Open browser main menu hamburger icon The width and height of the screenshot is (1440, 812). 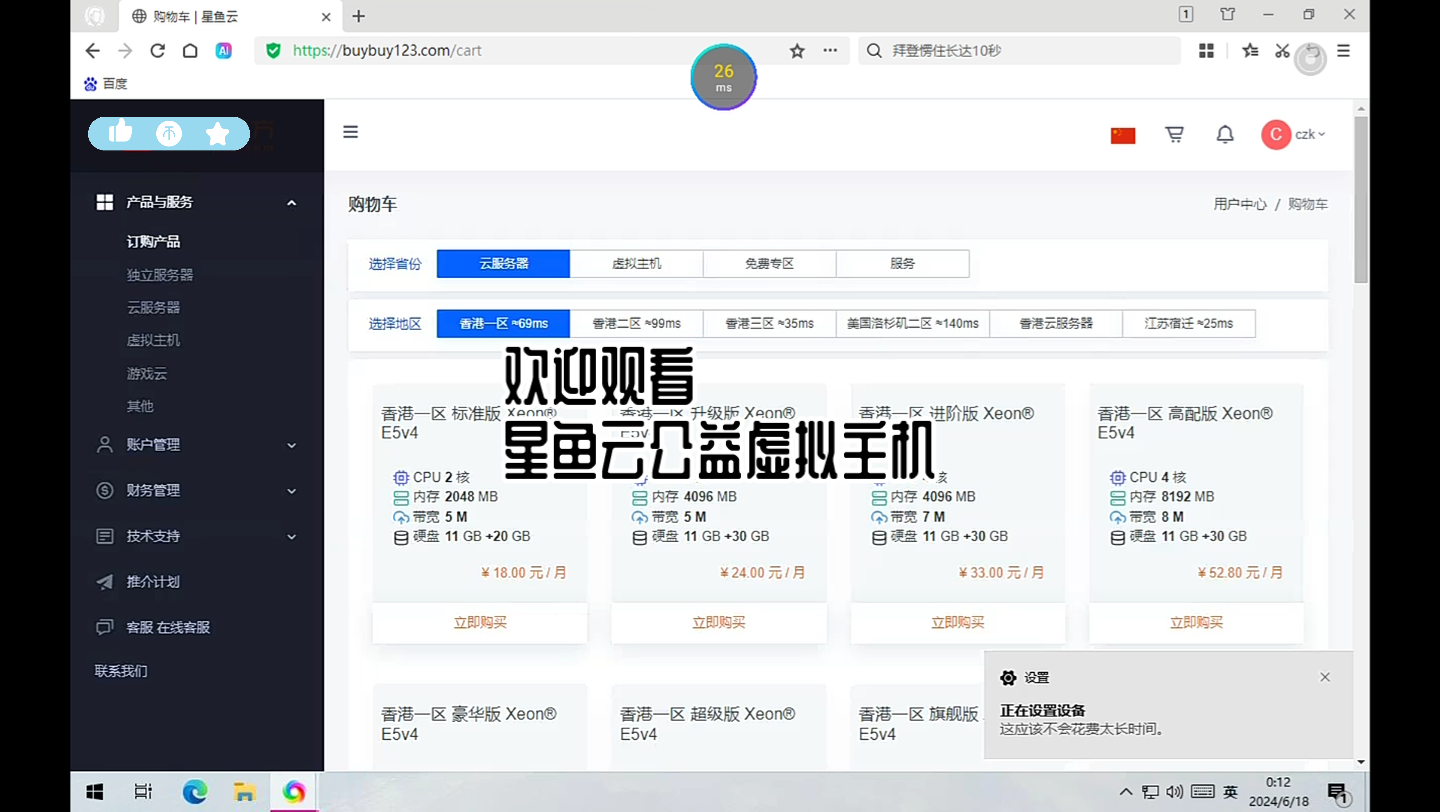[x=1343, y=51]
